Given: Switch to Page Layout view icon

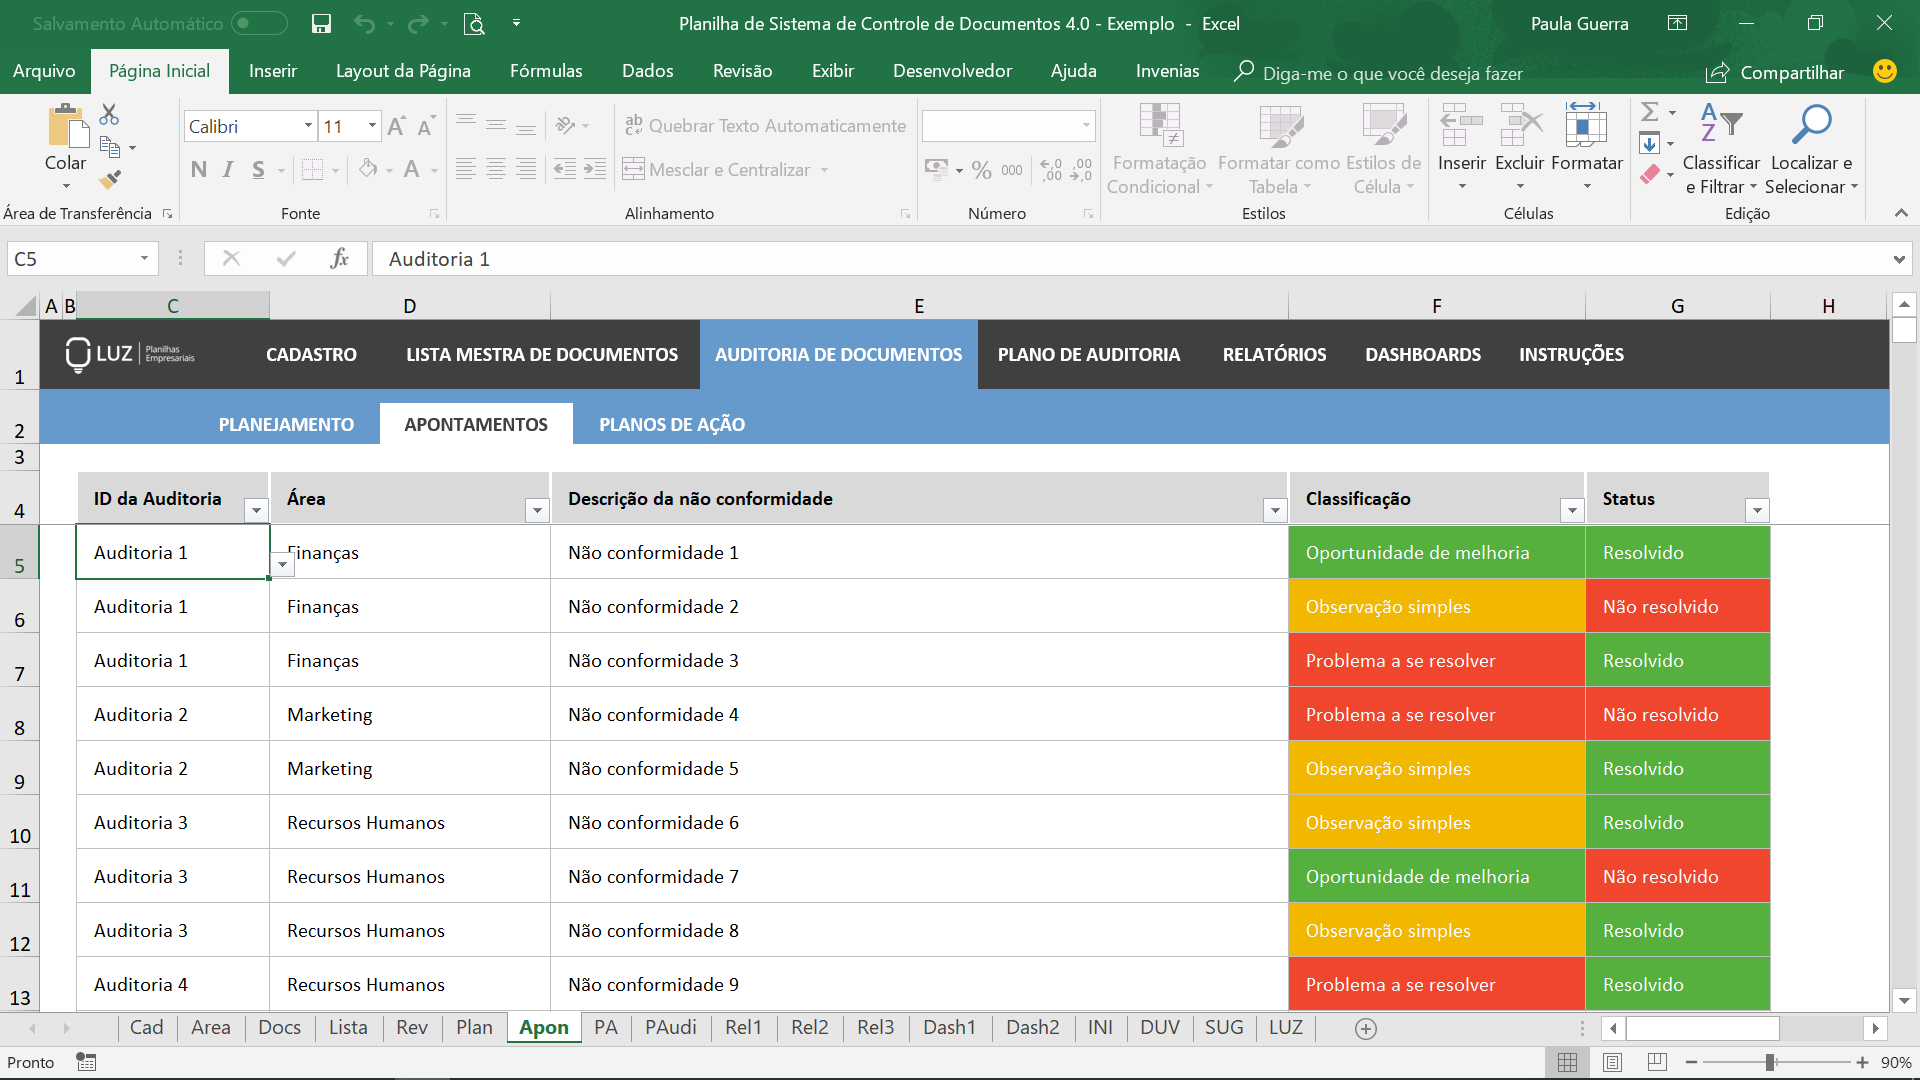Looking at the screenshot, I should click(1612, 1062).
